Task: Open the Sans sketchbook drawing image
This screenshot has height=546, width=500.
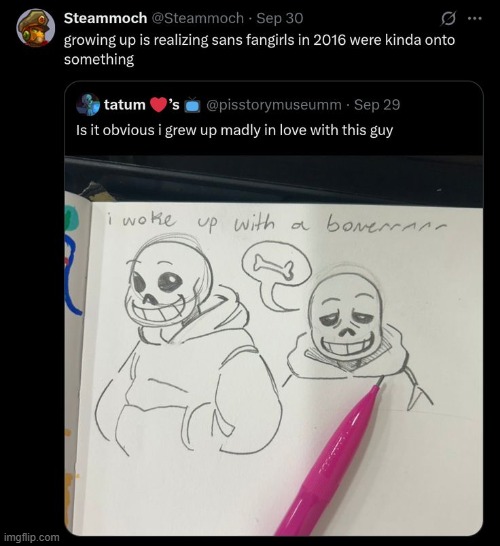Action: click(274, 345)
